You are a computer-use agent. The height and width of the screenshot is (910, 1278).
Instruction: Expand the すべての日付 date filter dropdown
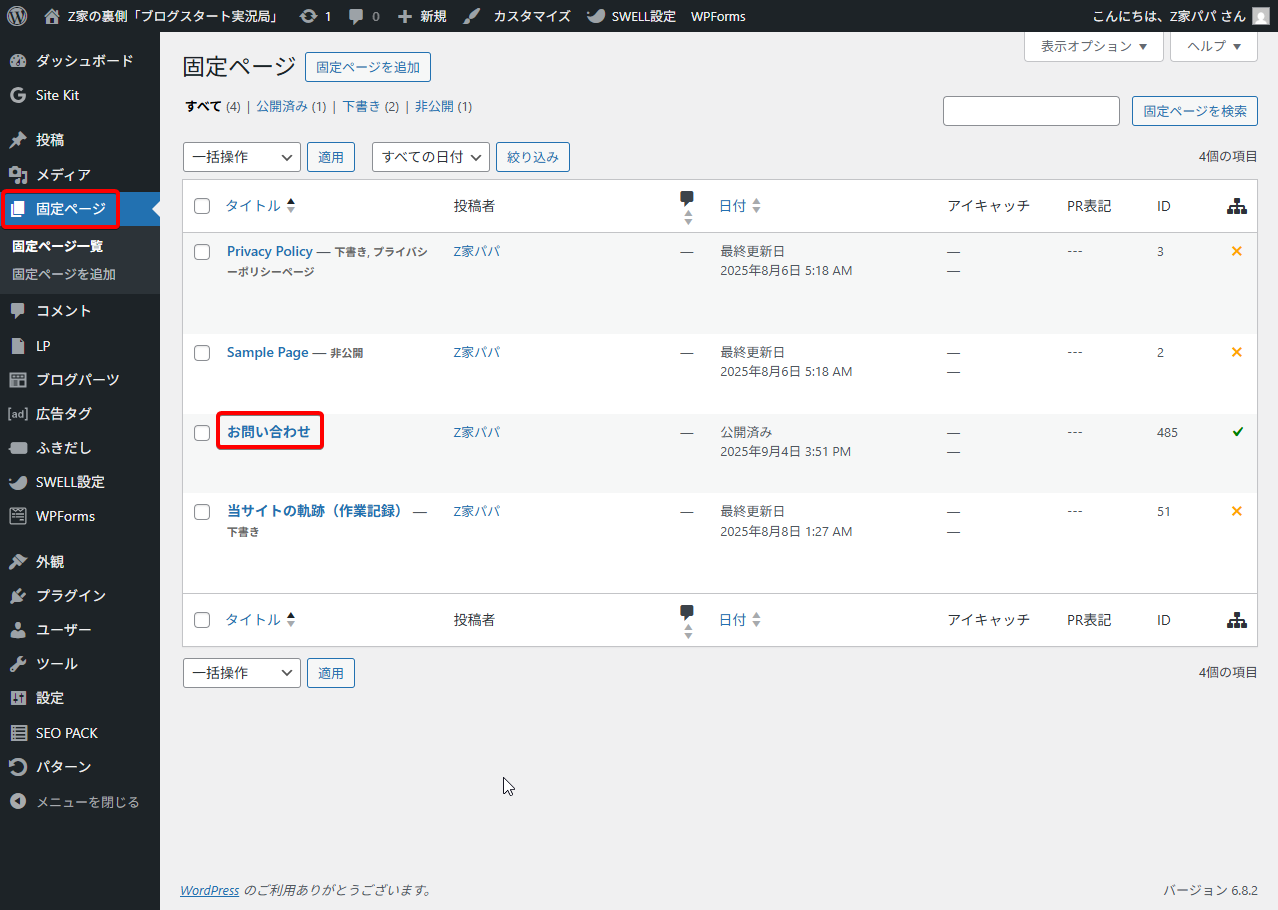(430, 157)
